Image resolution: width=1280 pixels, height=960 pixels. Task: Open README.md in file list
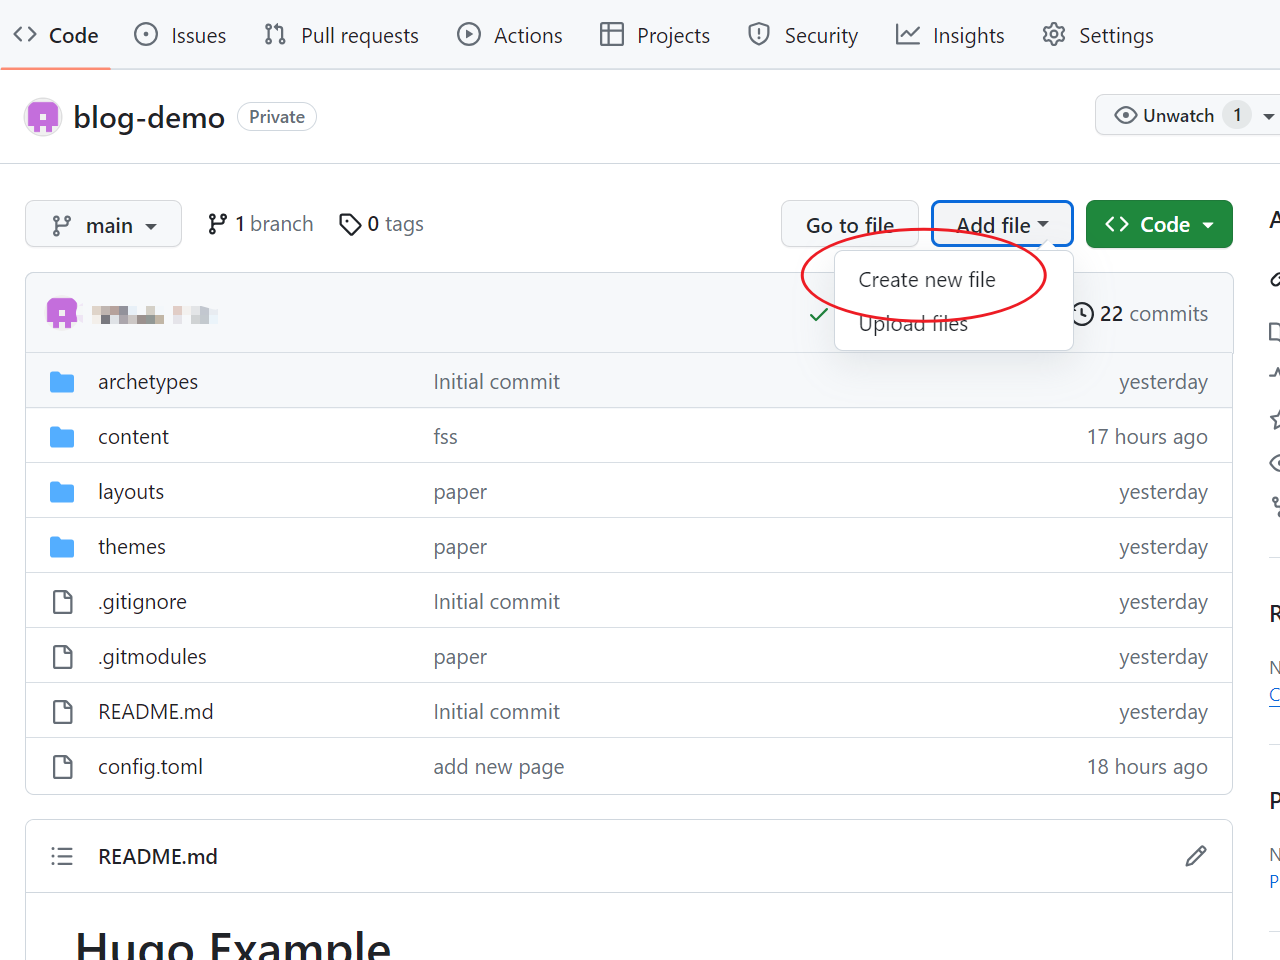(156, 712)
